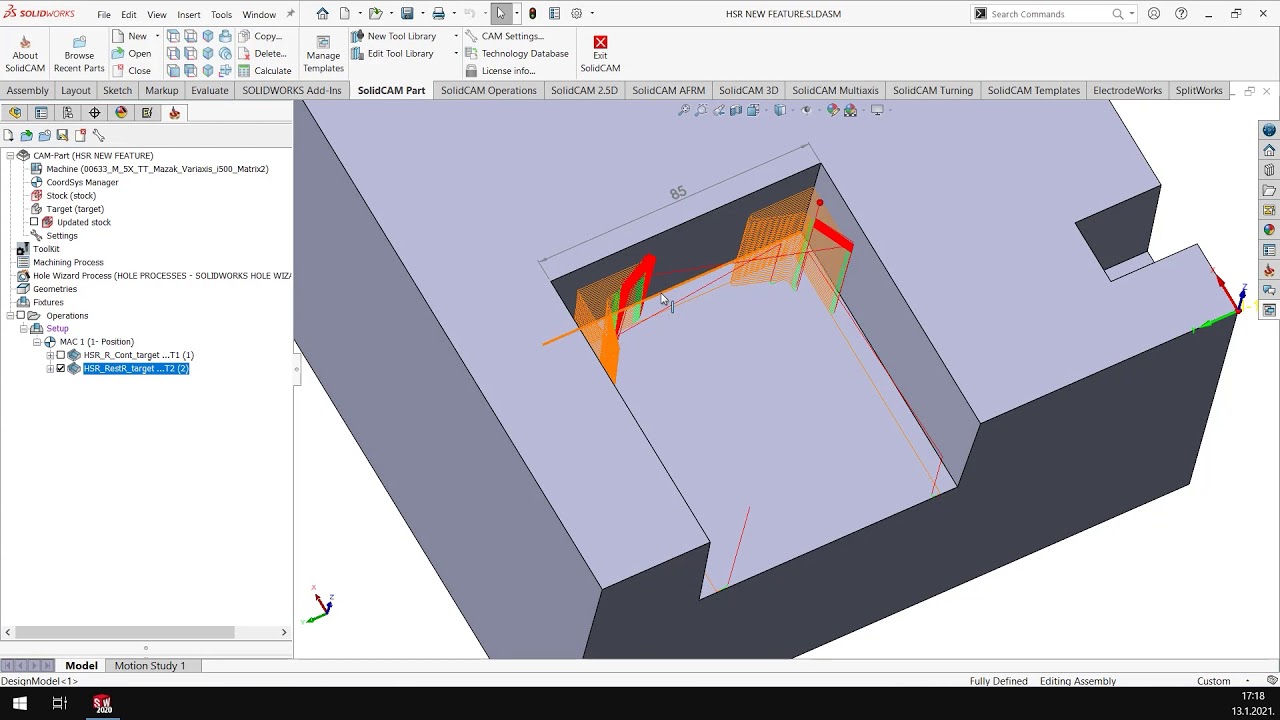Open the DimXpertManager tab icon
Viewport: 1280px width, 720px height.
95,113
